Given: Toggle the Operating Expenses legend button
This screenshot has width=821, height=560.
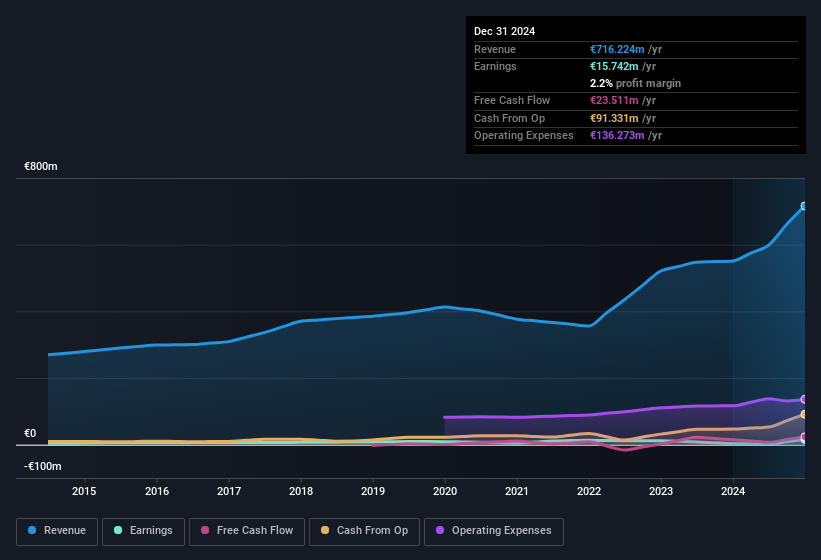Looking at the screenshot, I should [x=494, y=531].
